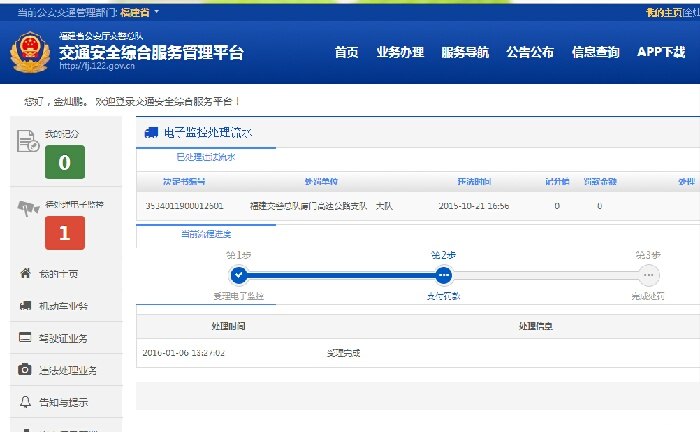Click the green 0 points badge
700x432 pixels.
[64, 162]
